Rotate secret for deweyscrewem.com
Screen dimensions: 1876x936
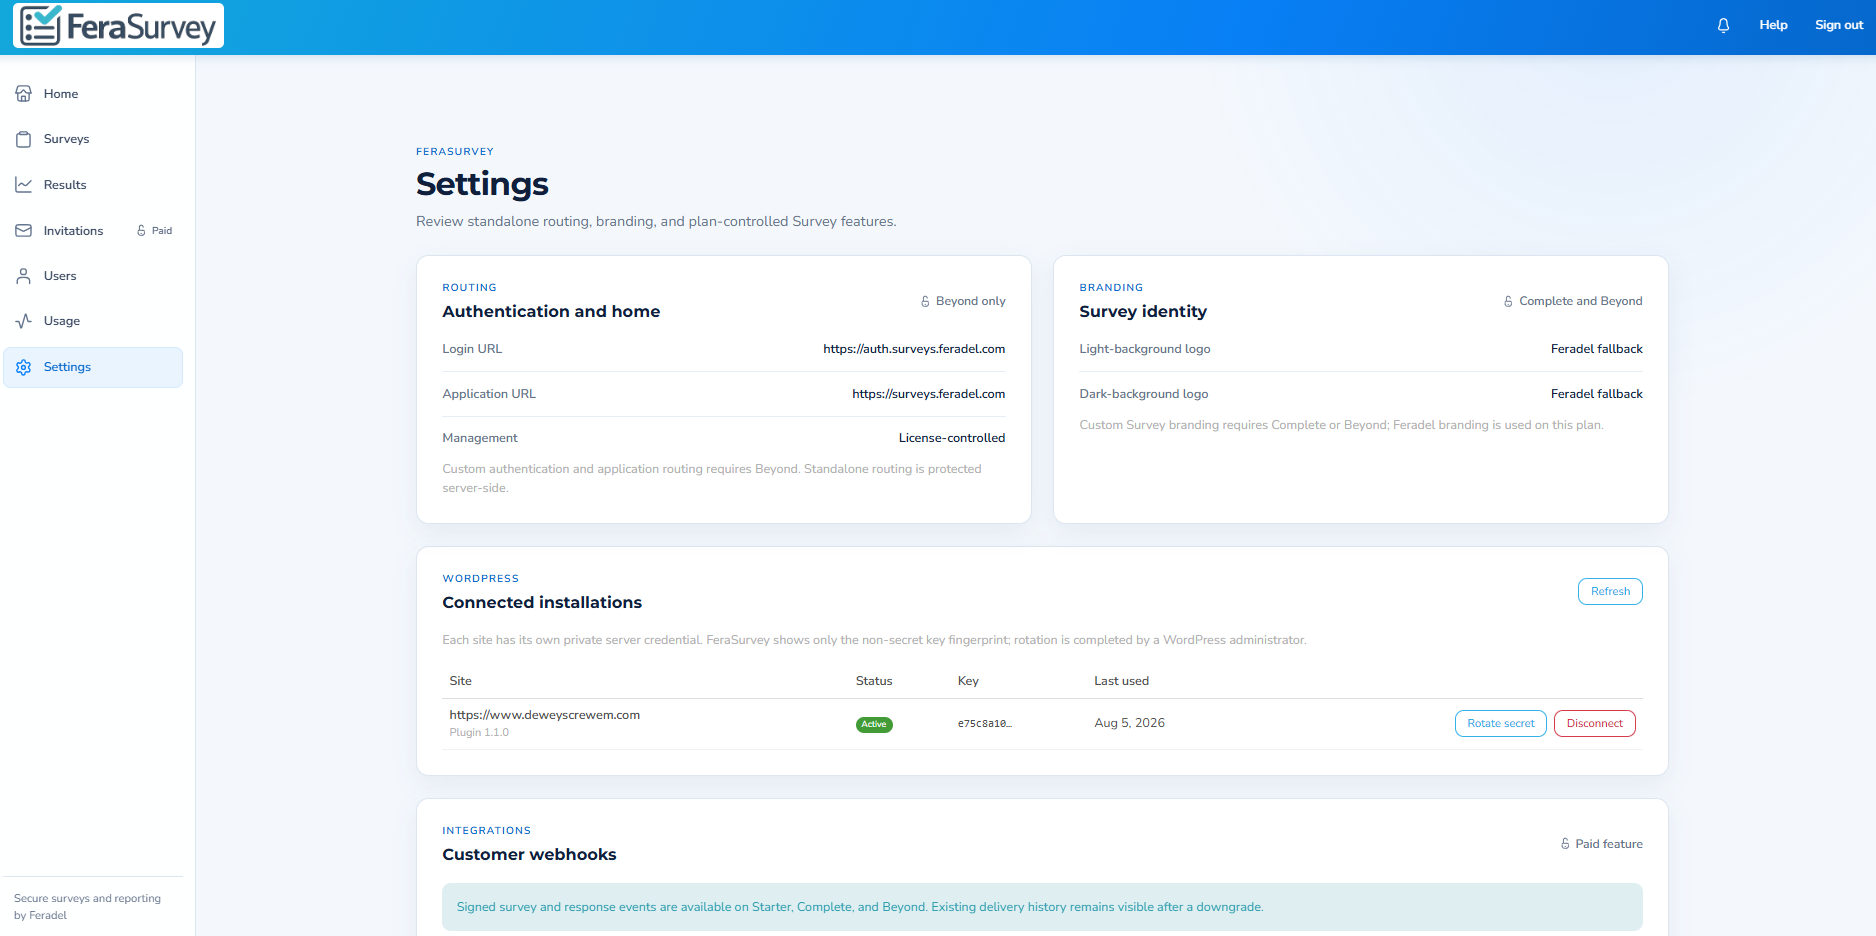[1500, 723]
